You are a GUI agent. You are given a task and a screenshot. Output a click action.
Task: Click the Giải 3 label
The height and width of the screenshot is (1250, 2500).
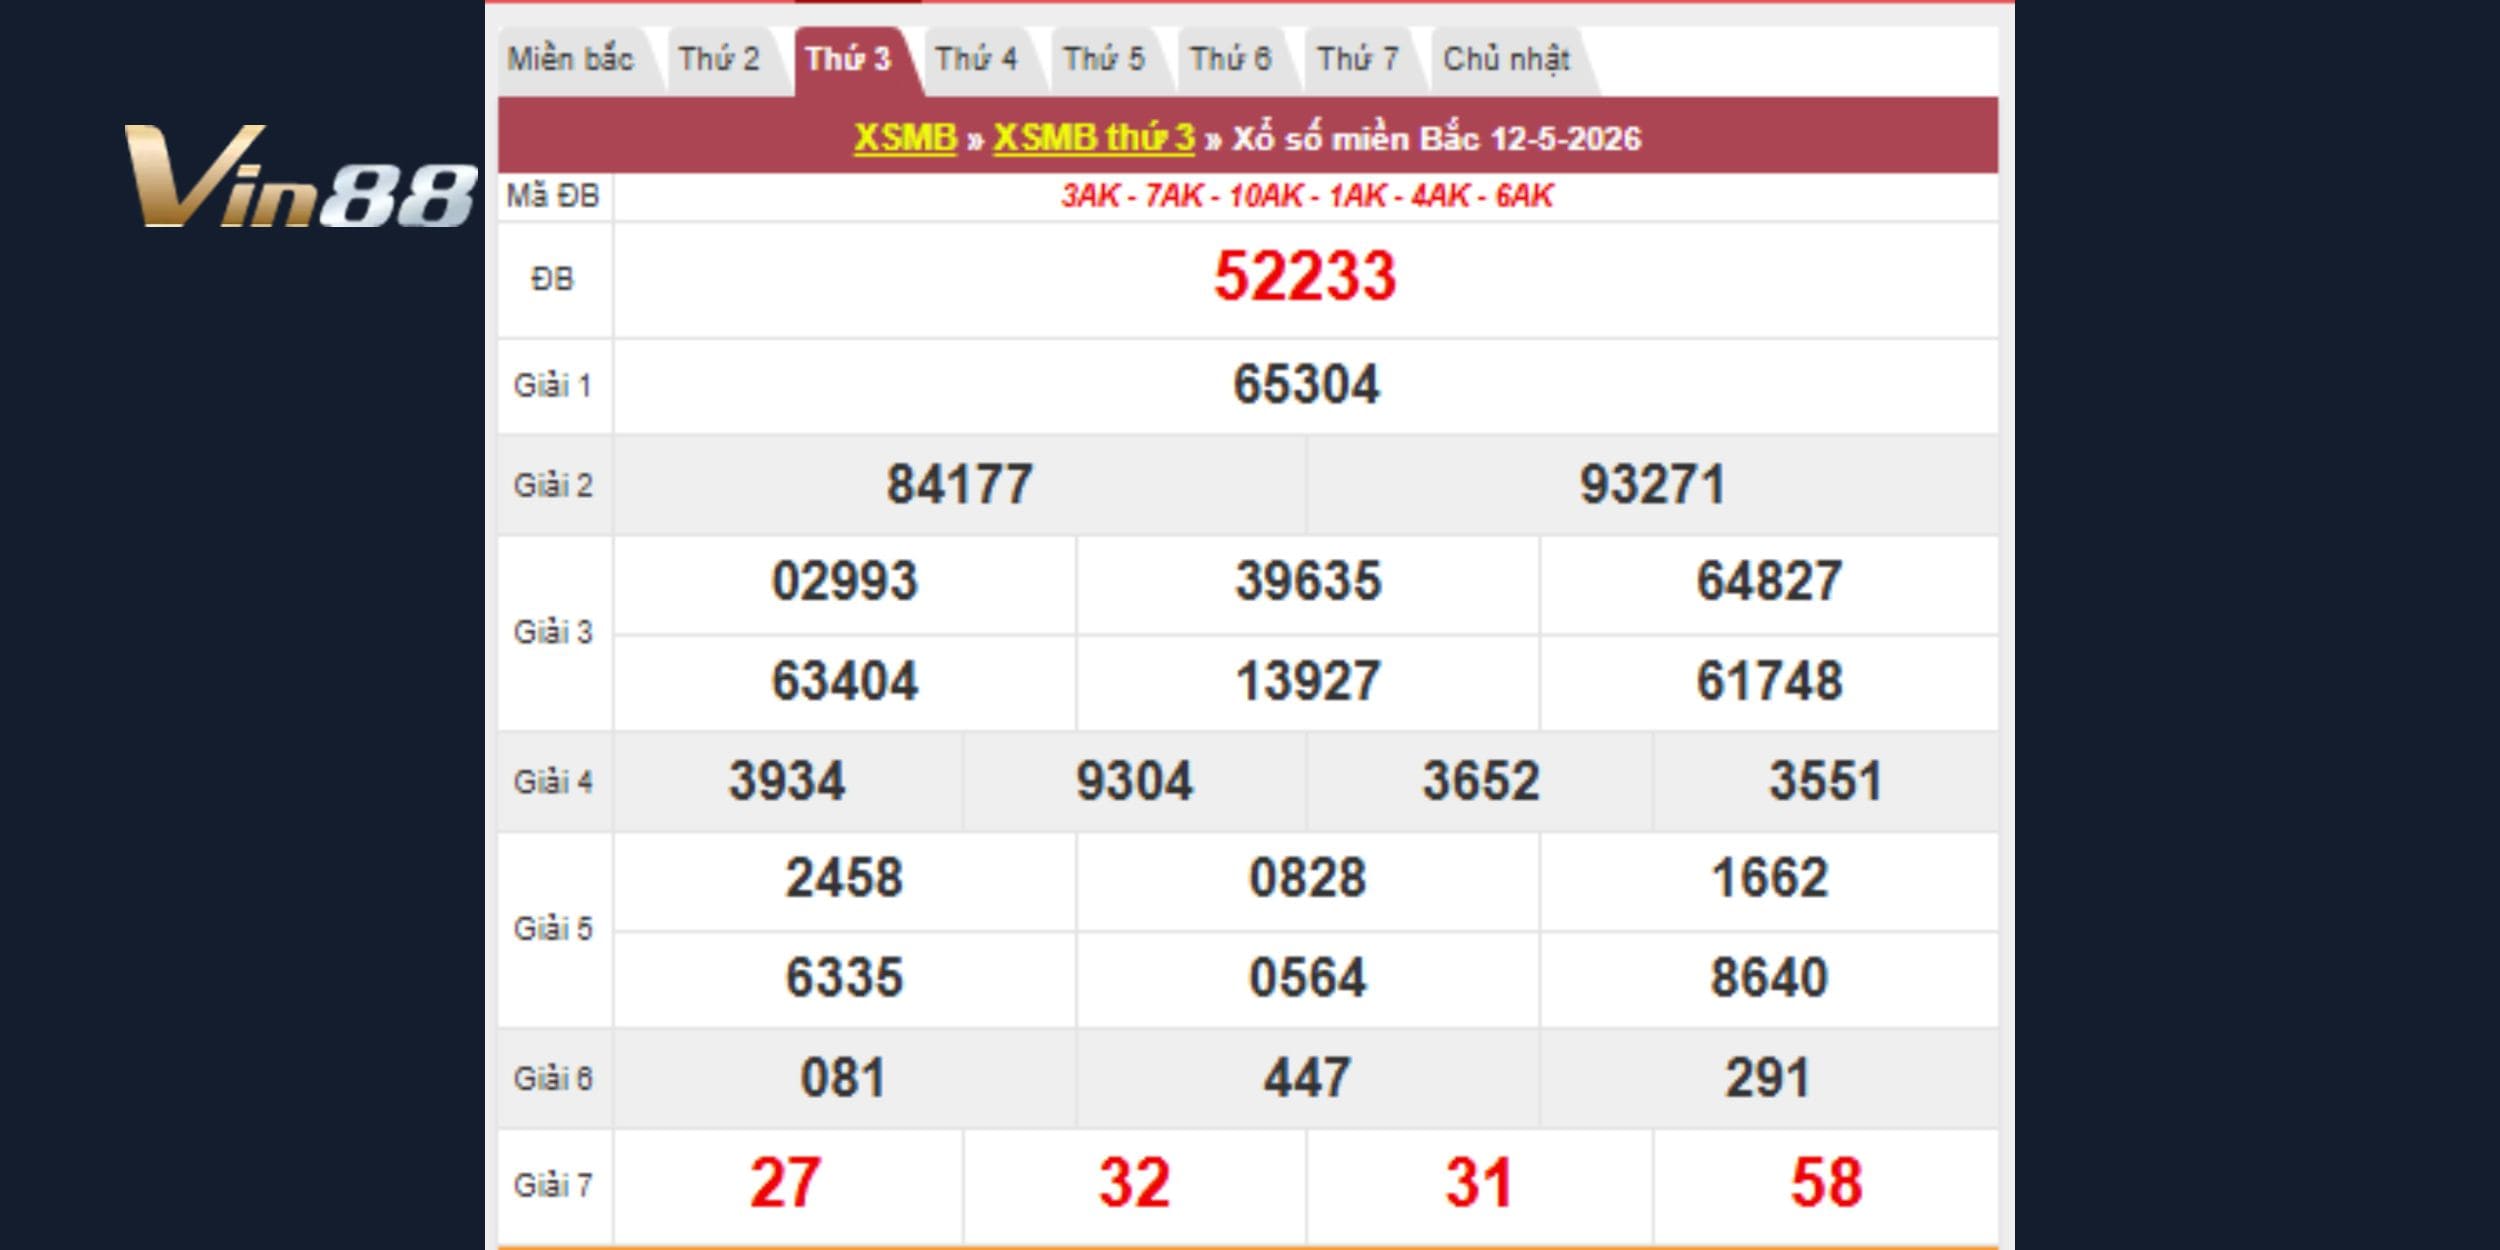553,633
